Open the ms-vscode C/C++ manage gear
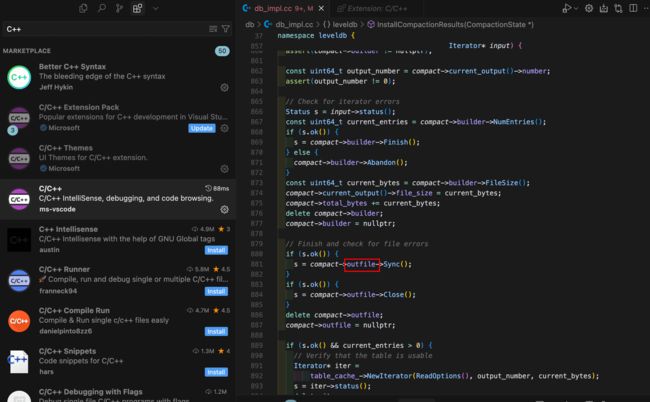The height and width of the screenshot is (402, 650). pos(224,209)
